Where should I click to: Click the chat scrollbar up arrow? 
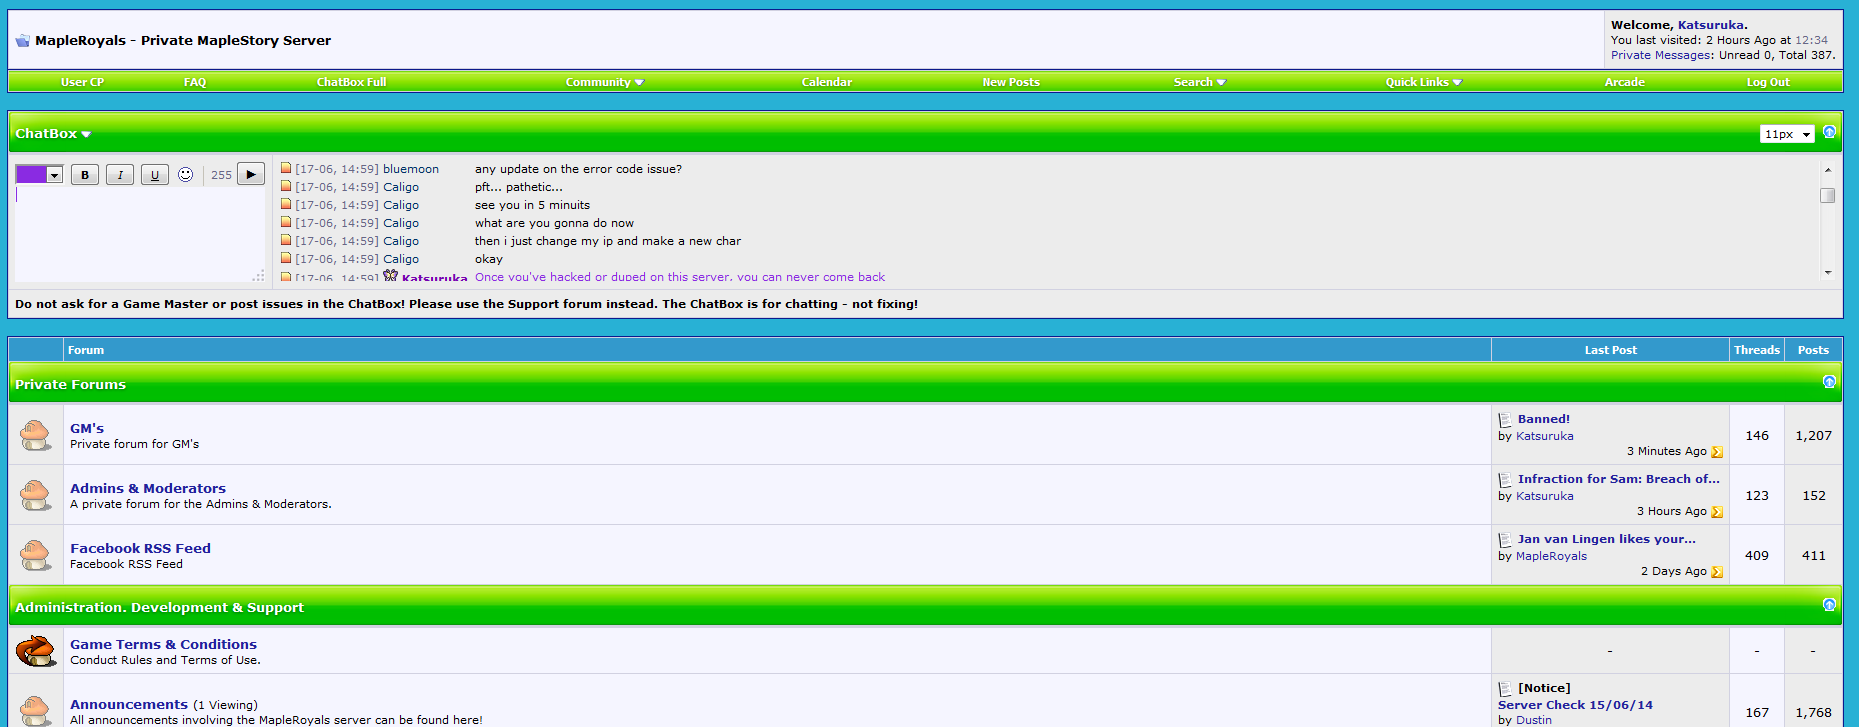coord(1828,170)
